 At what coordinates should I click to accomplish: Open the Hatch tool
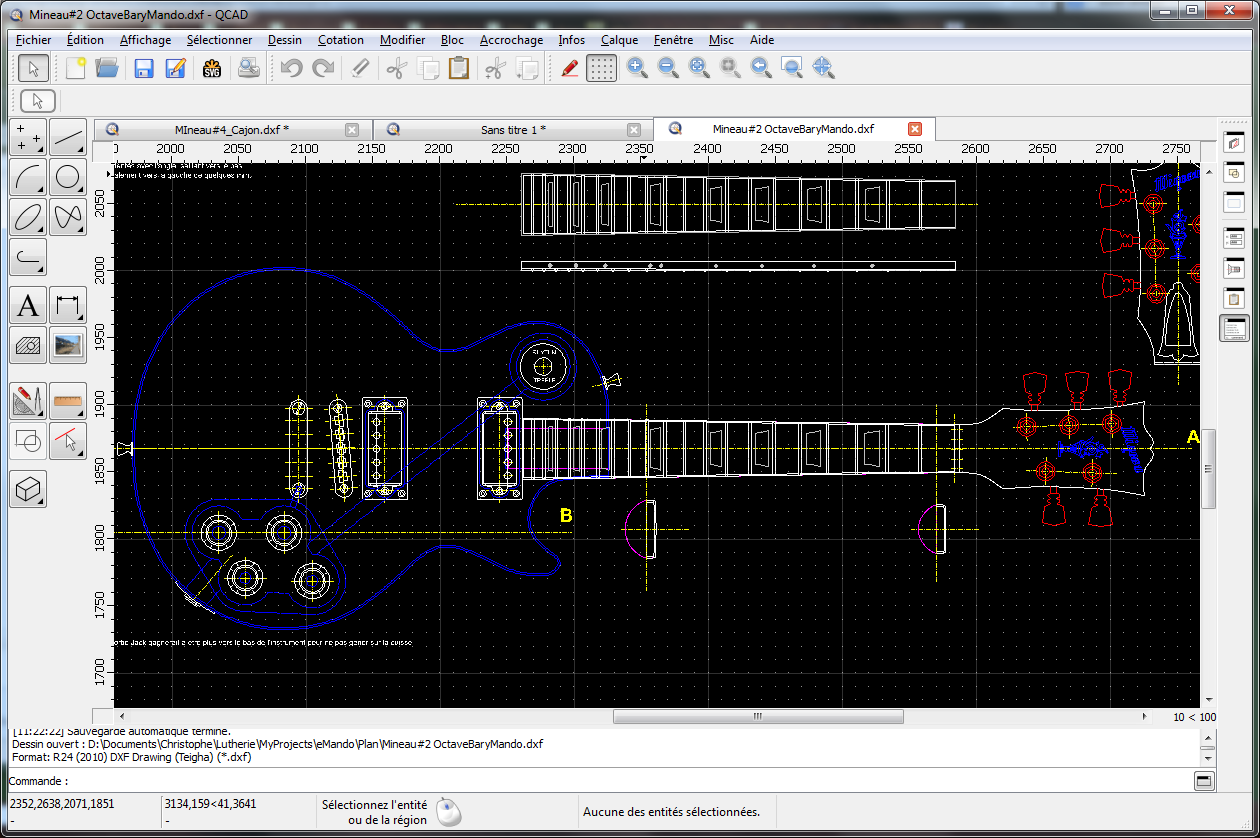(x=29, y=345)
